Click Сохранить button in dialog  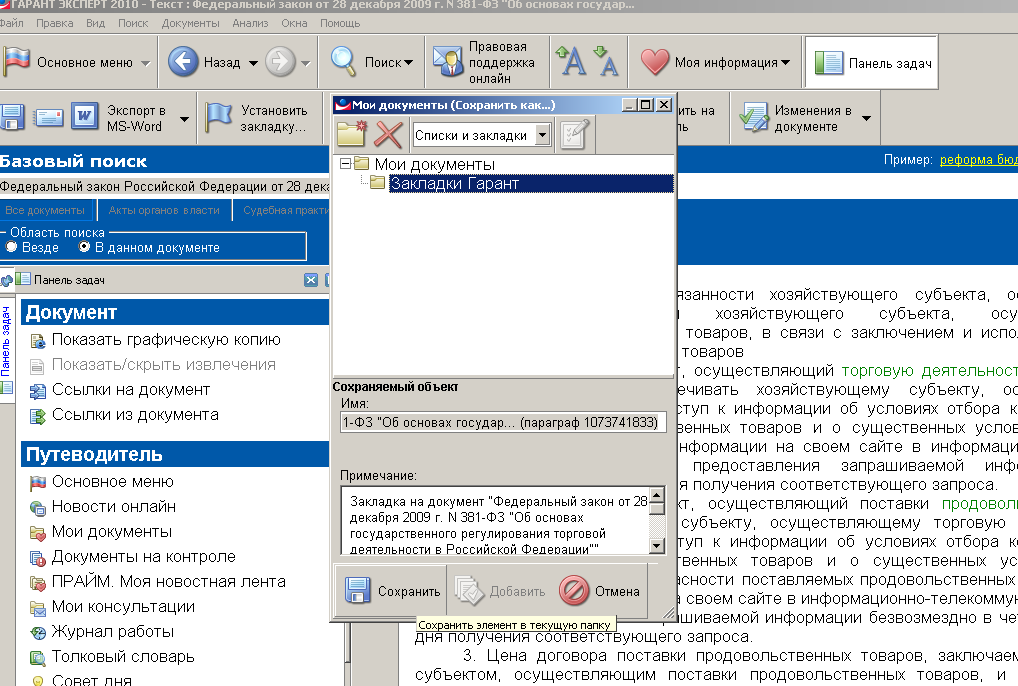(x=391, y=591)
